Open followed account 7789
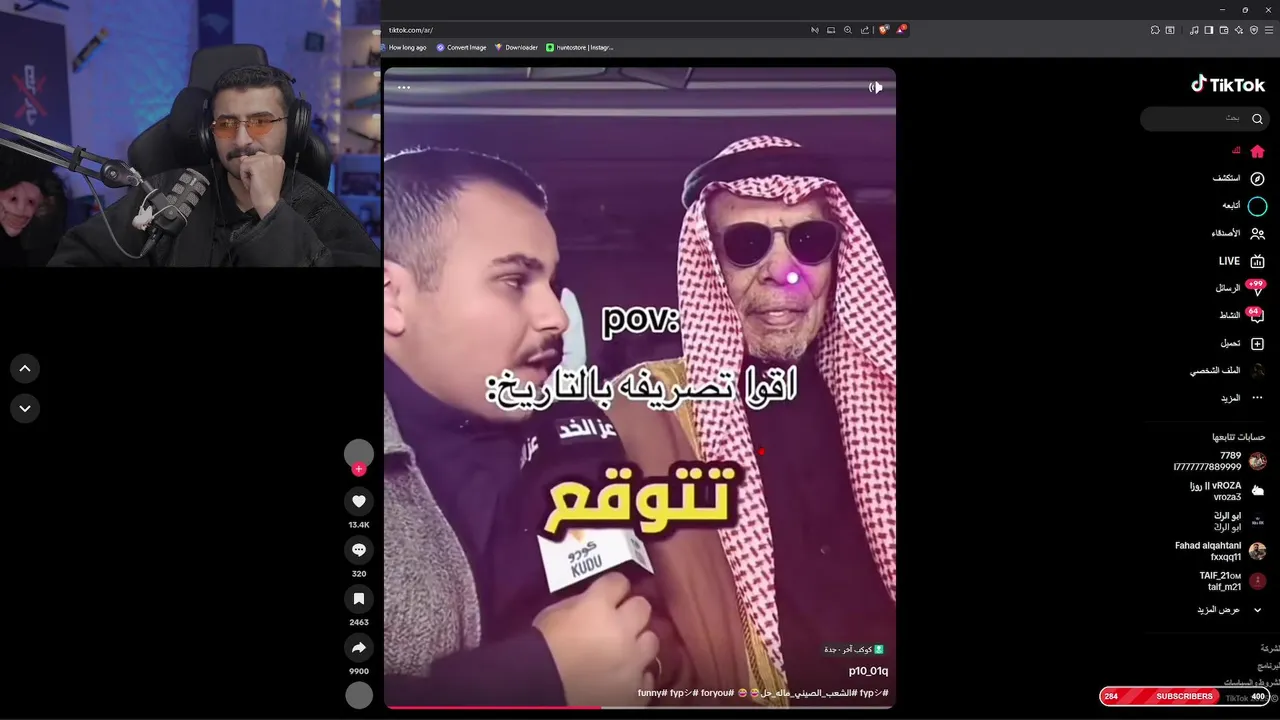The width and height of the screenshot is (1280, 720). pos(1220,461)
